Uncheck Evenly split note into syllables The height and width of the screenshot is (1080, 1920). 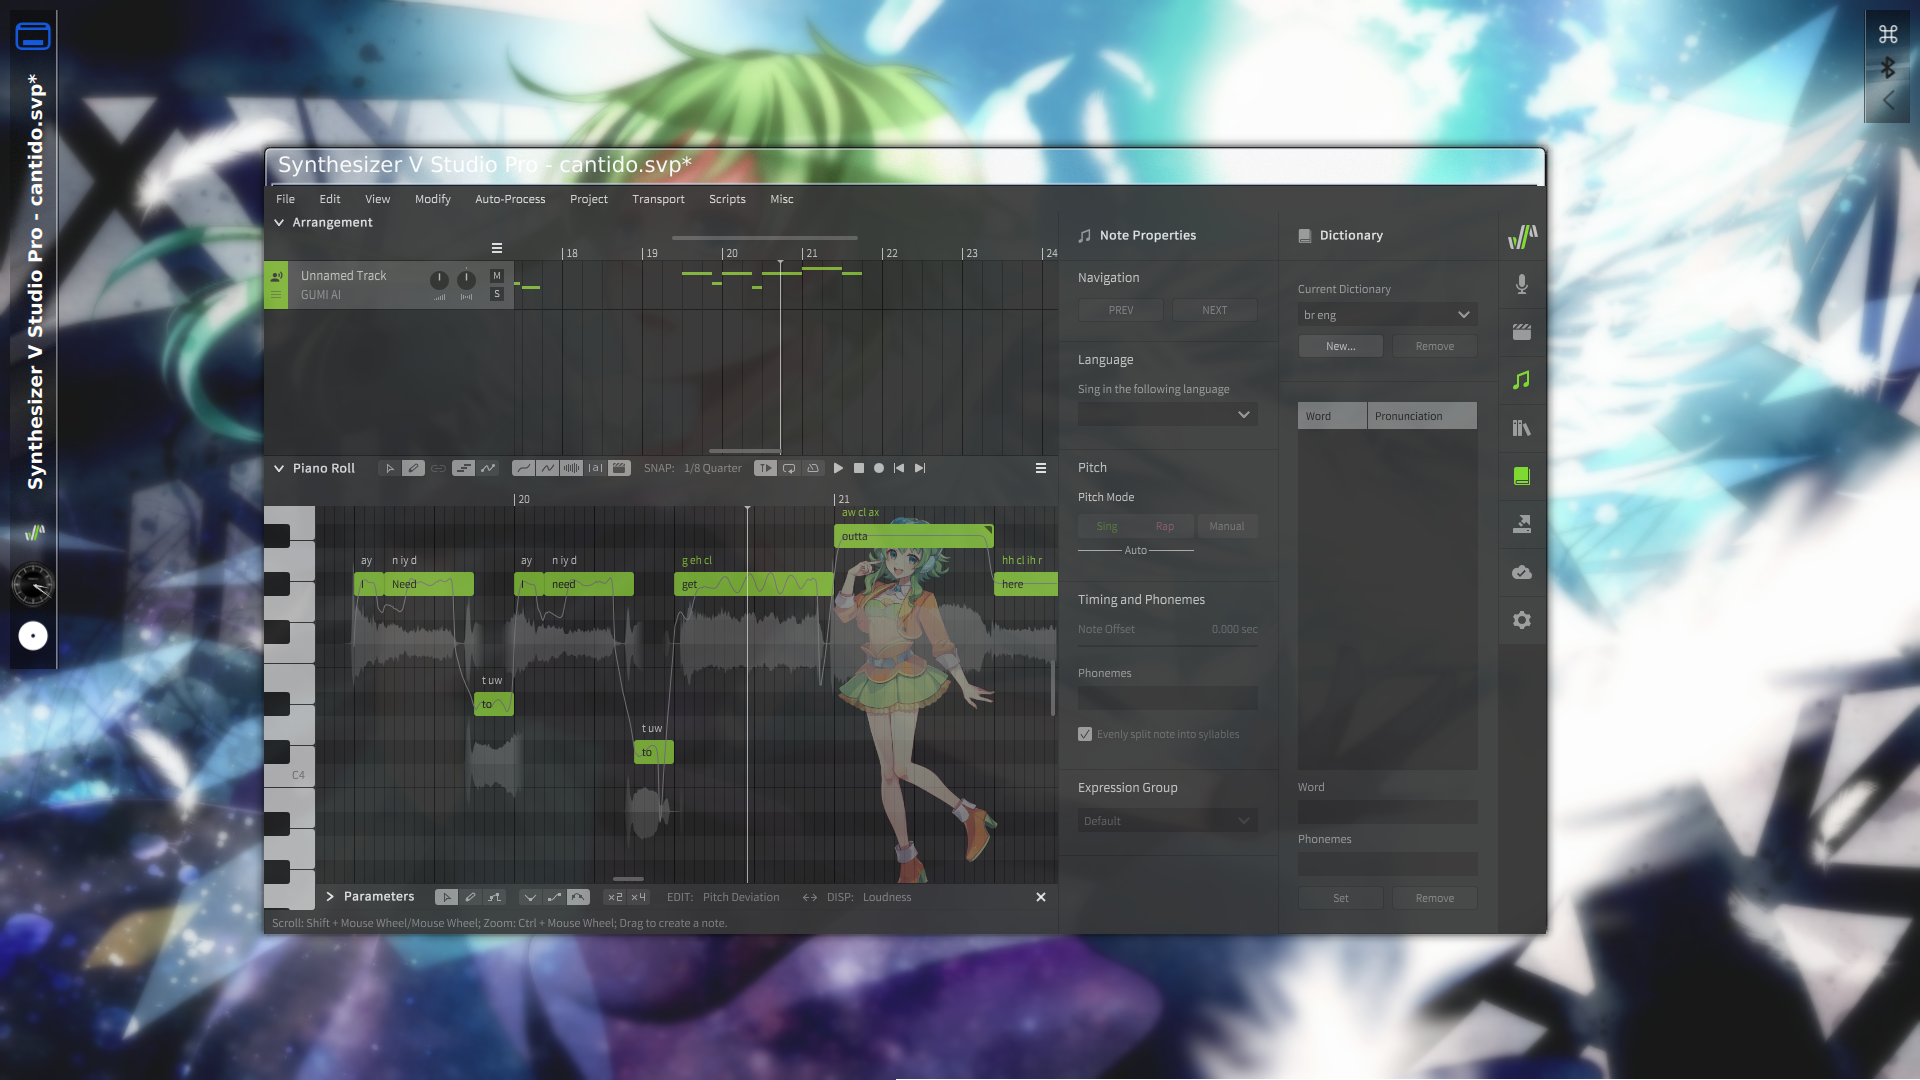click(1085, 734)
